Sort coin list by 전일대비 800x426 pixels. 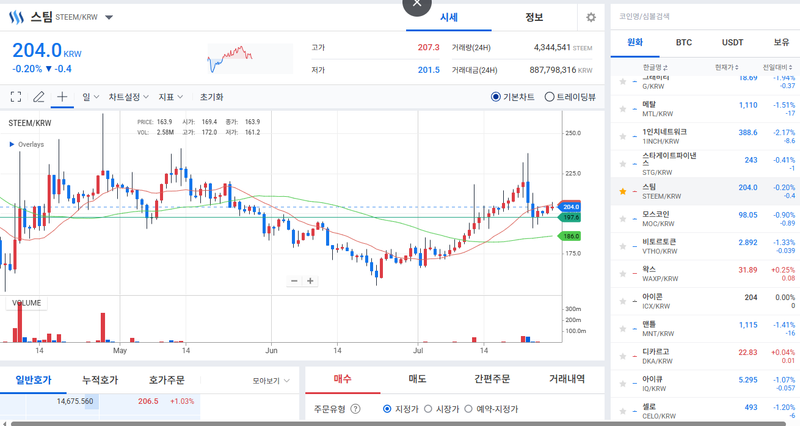778,67
